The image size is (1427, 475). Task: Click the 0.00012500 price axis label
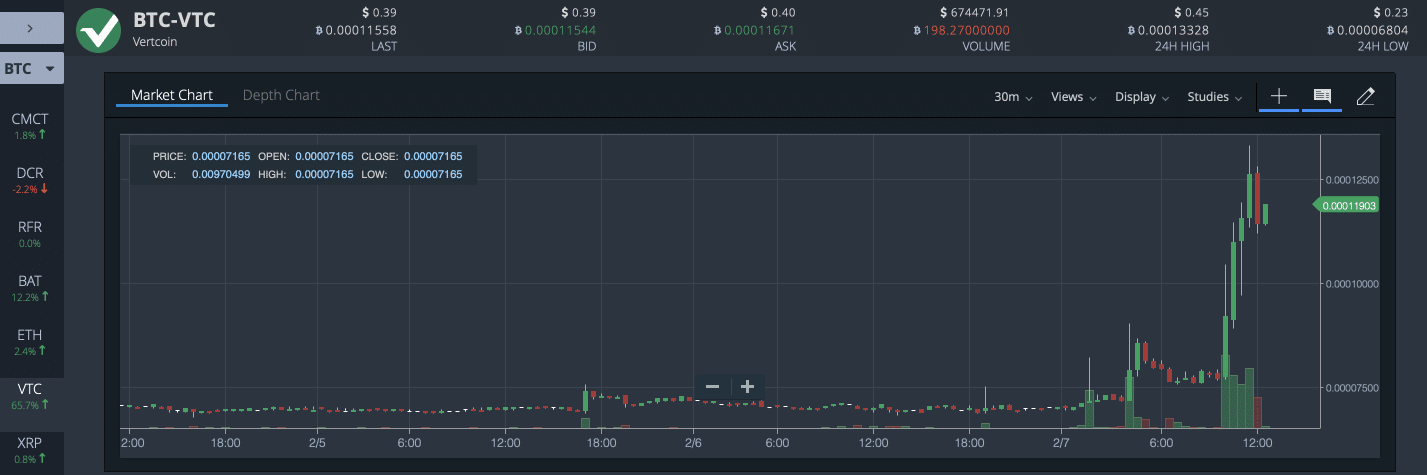1352,180
